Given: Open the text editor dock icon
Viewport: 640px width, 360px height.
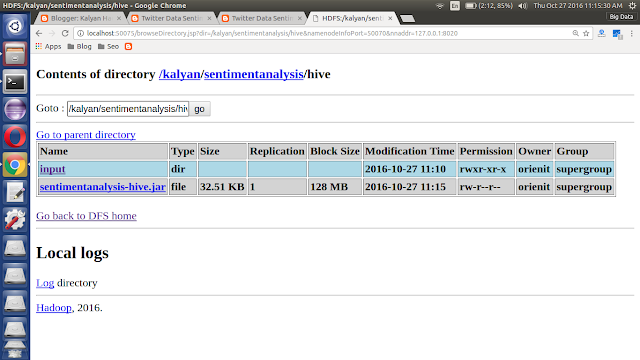Looking at the screenshot, I should coord(15,192).
